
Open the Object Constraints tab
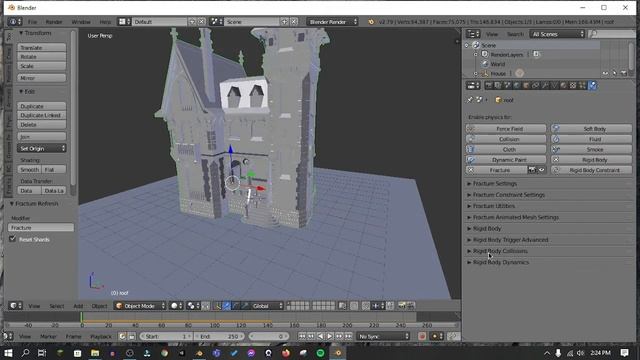(536, 85)
